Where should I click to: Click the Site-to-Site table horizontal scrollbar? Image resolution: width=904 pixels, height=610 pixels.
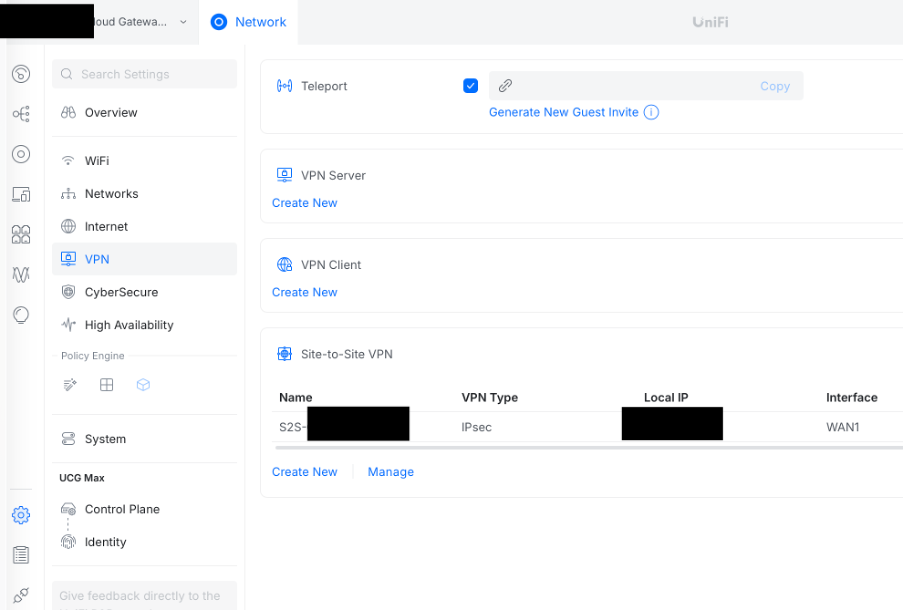(589, 447)
